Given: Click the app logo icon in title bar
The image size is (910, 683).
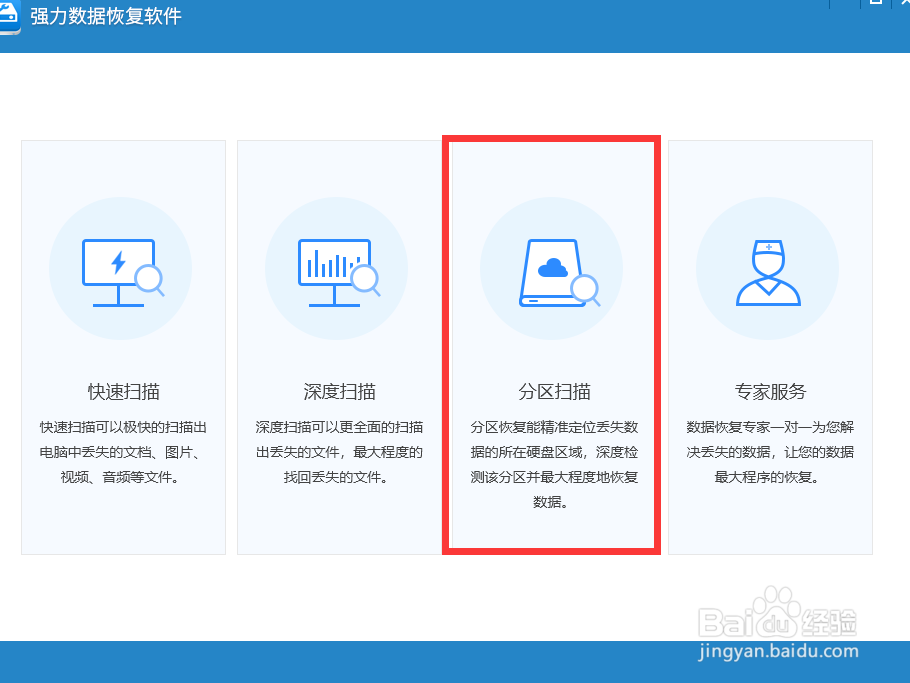Looking at the screenshot, I should 9,17.
